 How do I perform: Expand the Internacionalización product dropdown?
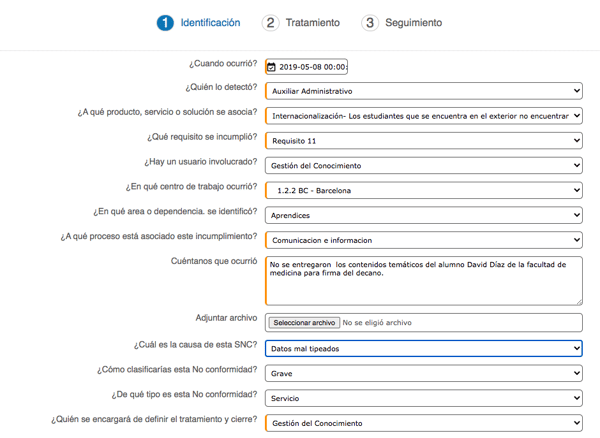pyautogui.click(x=424, y=115)
